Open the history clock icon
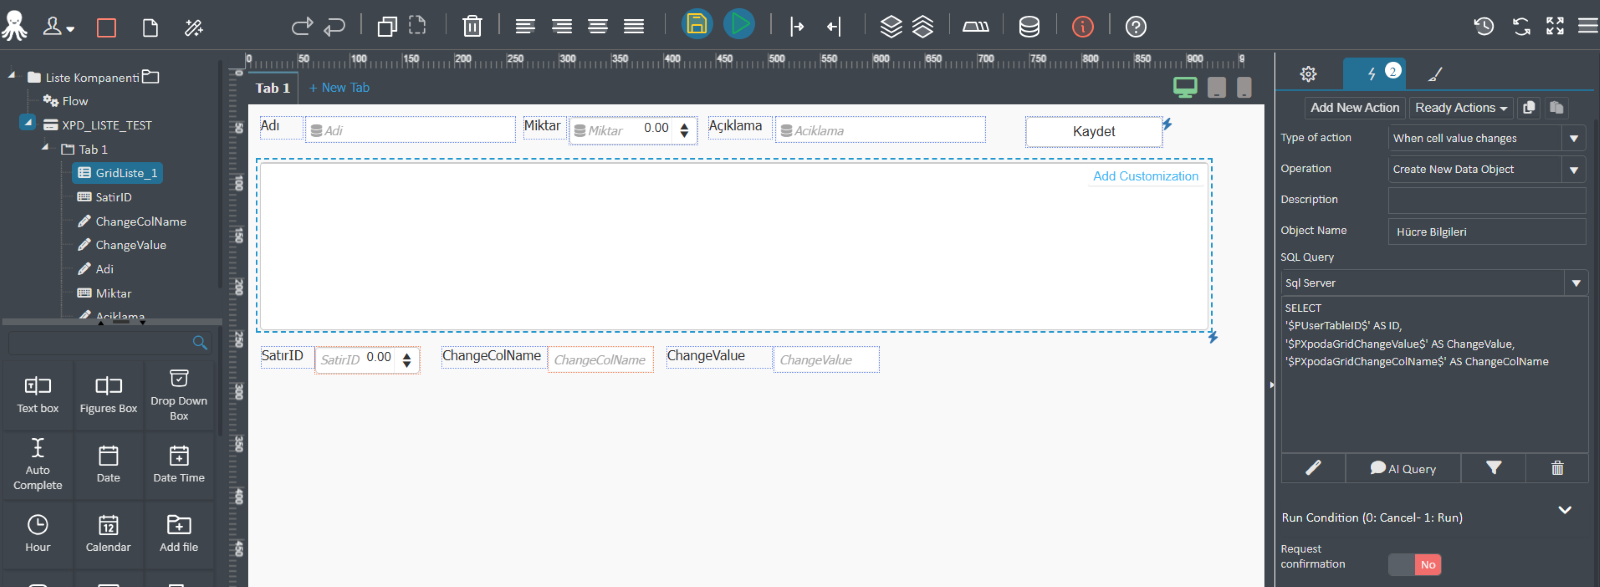Image resolution: width=1600 pixels, height=587 pixels. [1484, 27]
